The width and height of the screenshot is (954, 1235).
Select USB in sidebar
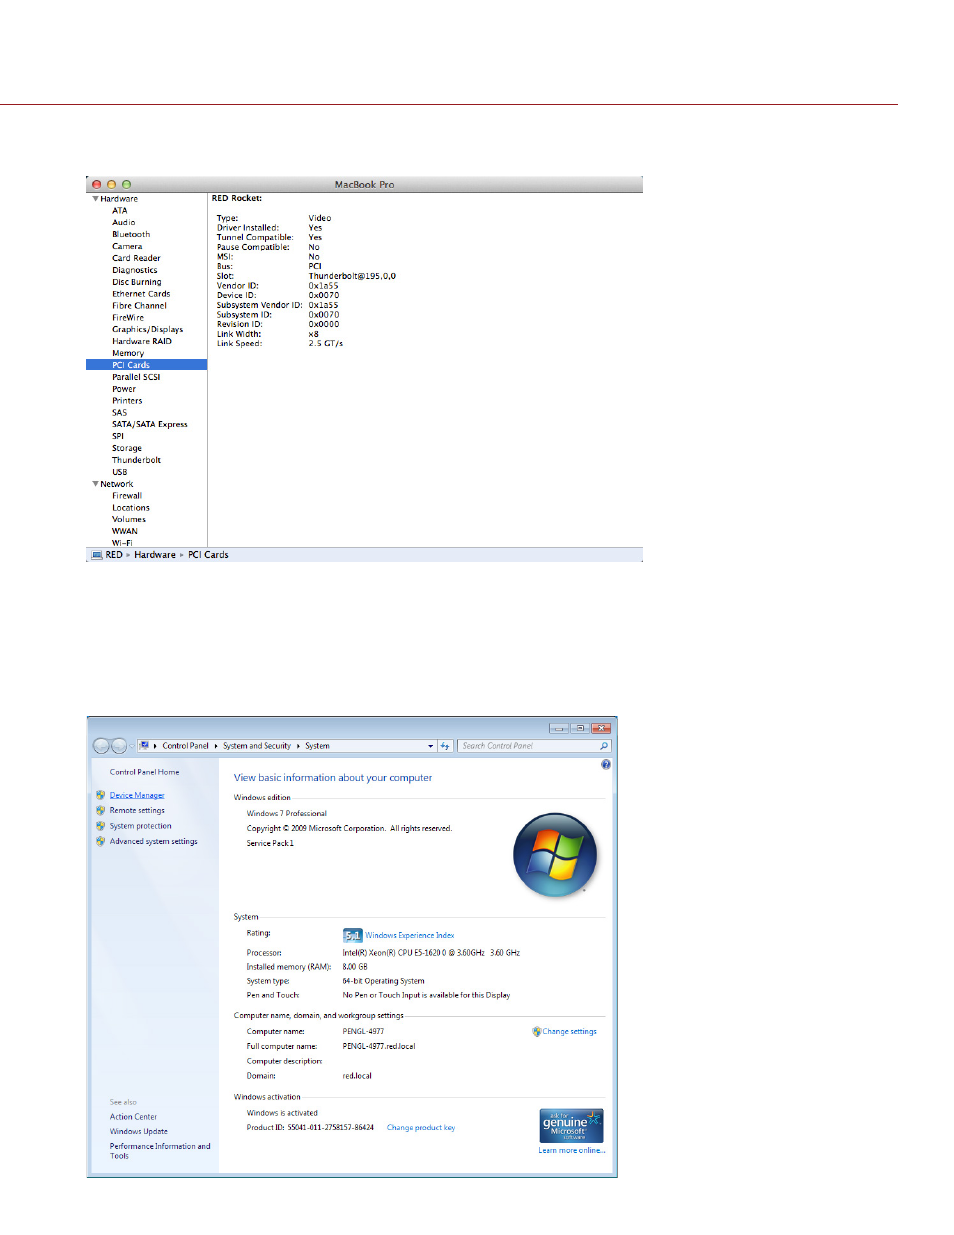coord(120,472)
